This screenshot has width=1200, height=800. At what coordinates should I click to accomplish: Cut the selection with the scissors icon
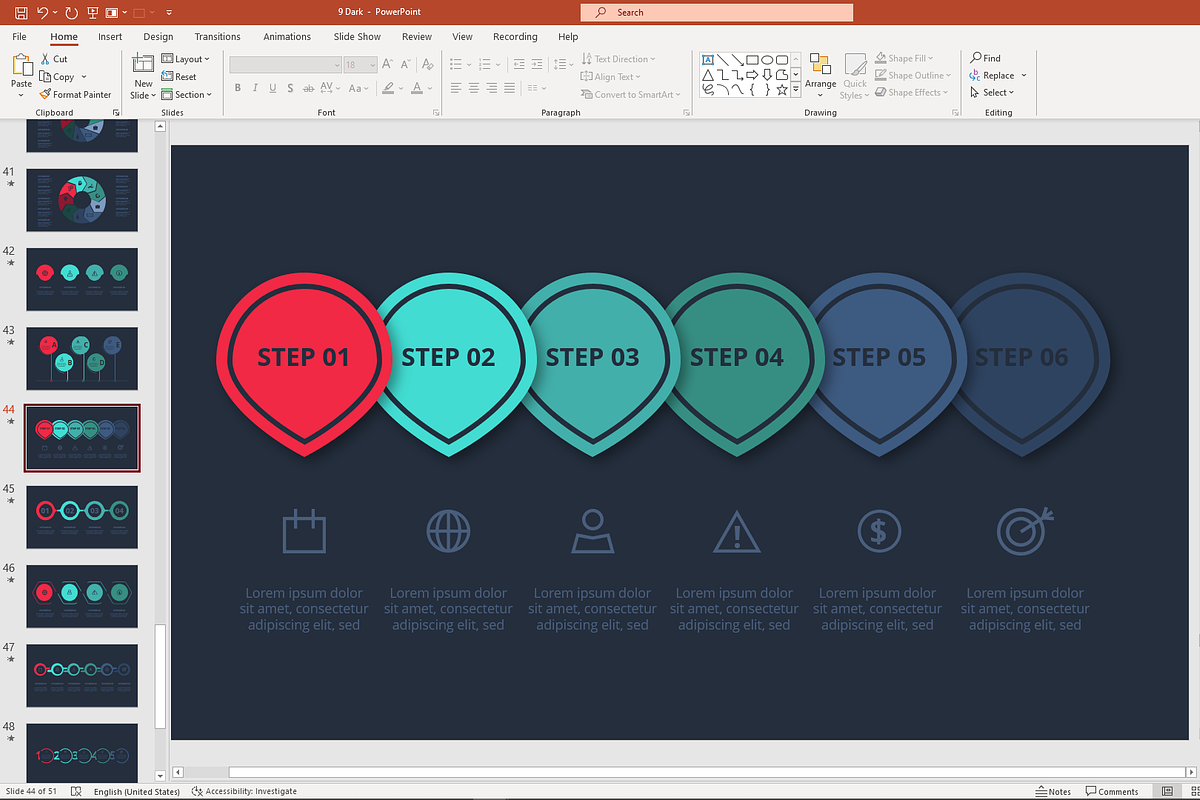[x=54, y=59]
